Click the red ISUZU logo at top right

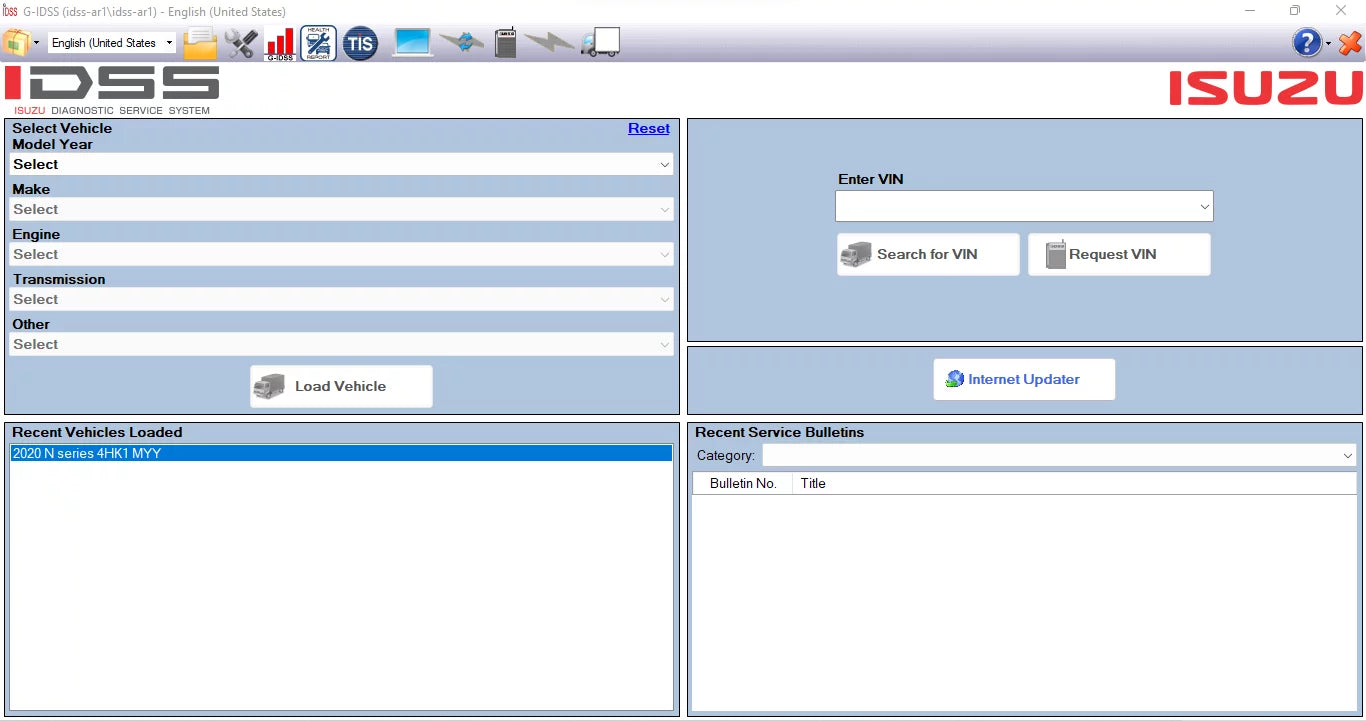[x=1266, y=88]
